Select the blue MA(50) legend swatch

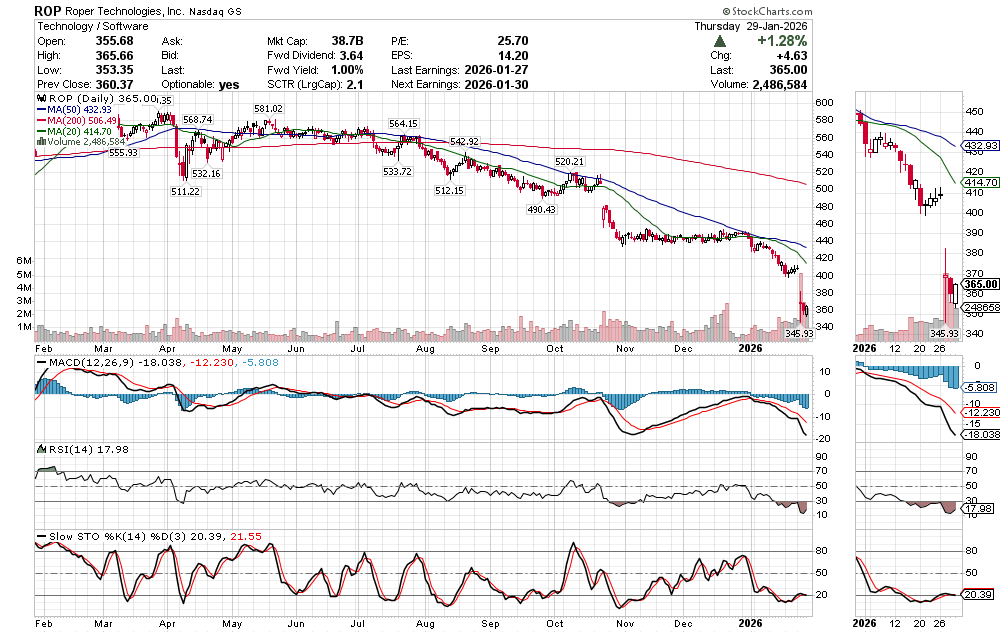point(40,109)
